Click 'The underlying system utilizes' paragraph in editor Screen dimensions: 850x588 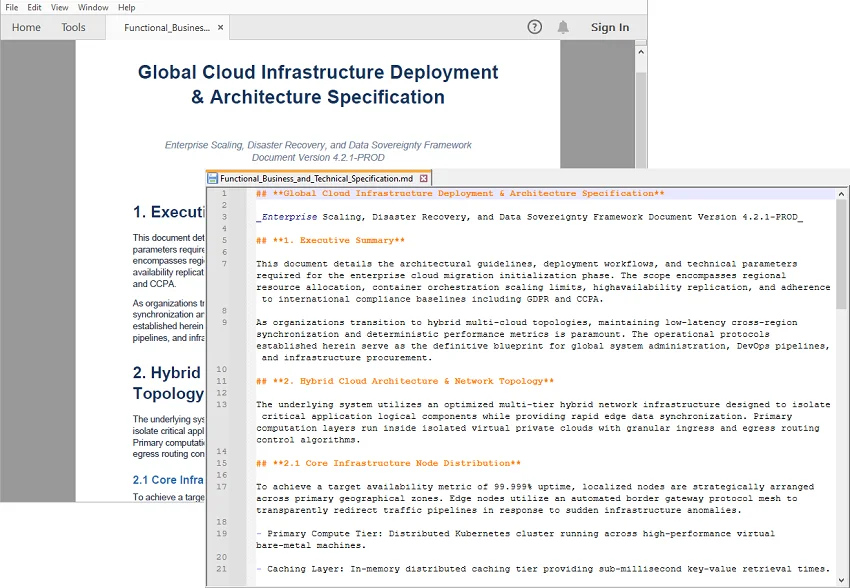coord(543,422)
